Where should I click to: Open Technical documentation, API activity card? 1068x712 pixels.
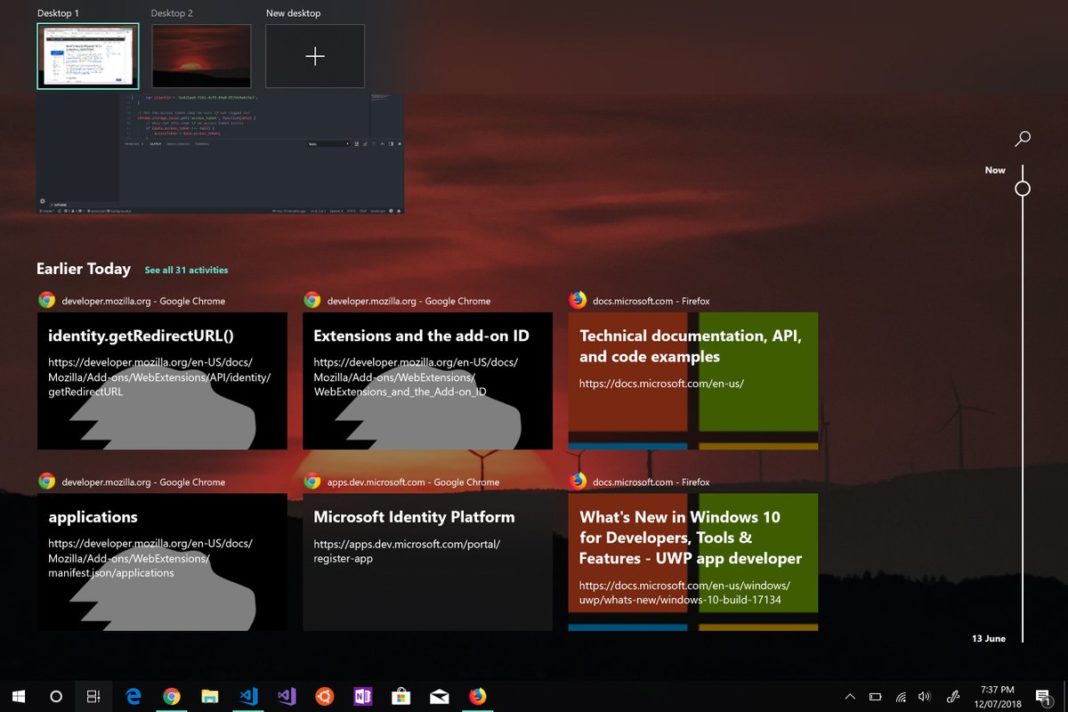pos(693,380)
